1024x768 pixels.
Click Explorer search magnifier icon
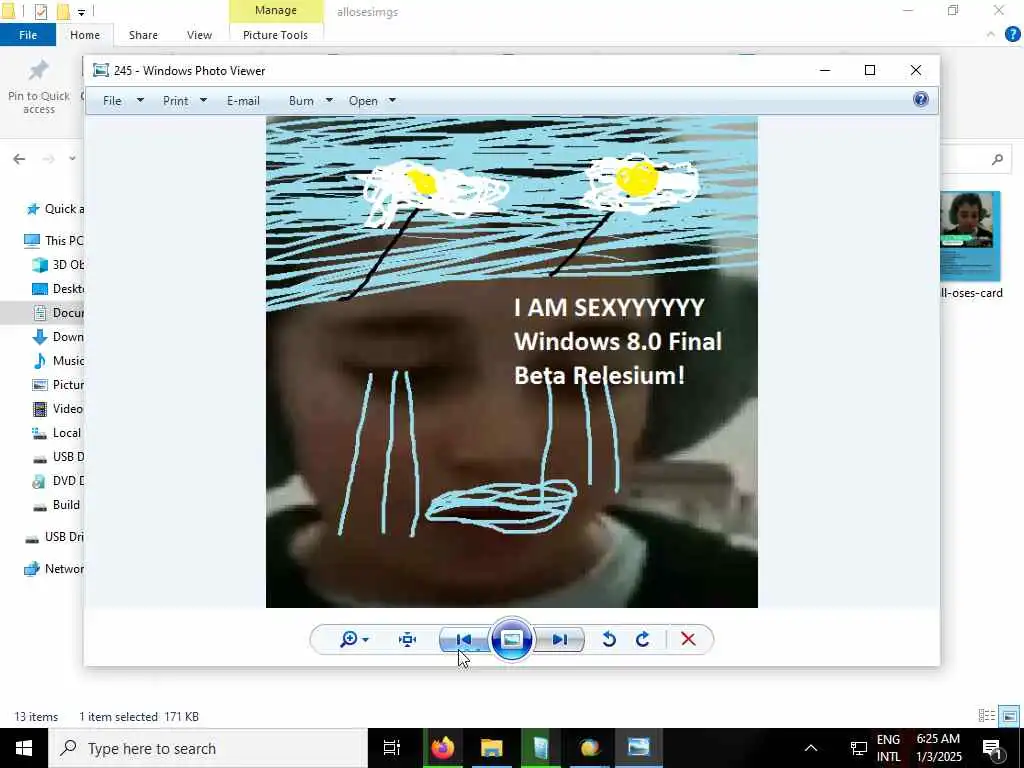997,159
